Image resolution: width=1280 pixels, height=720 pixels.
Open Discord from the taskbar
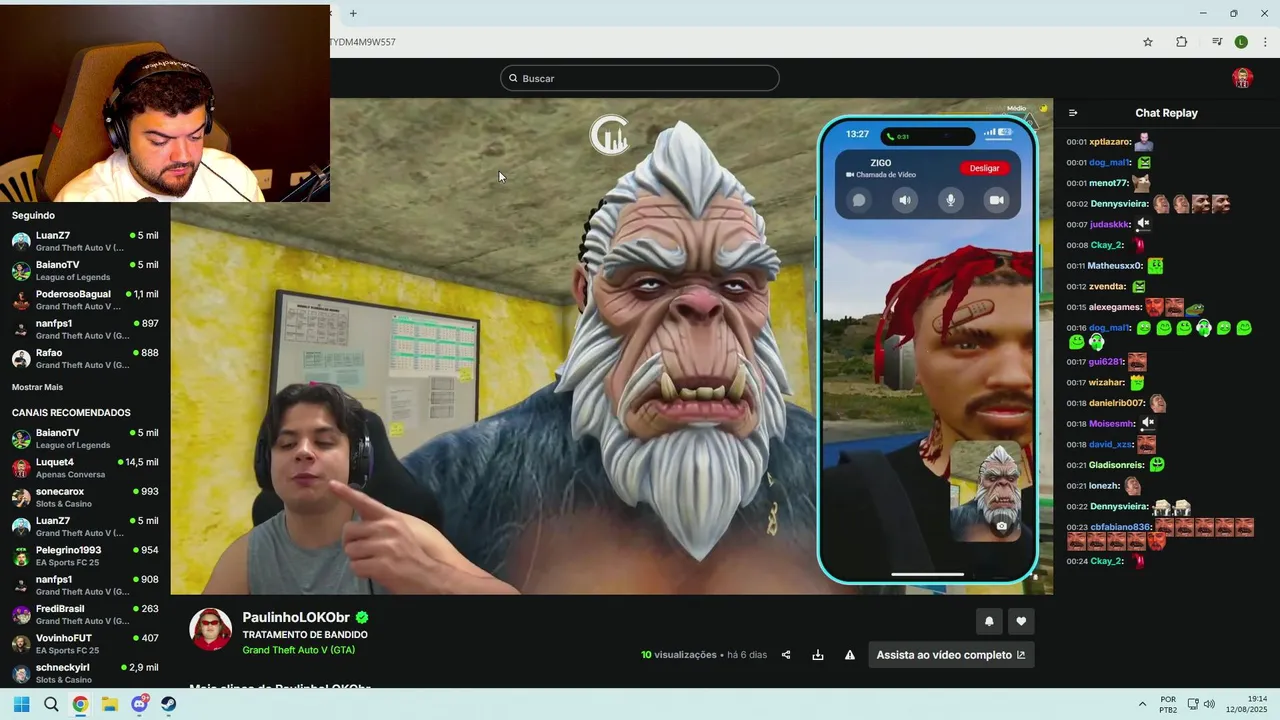click(x=140, y=704)
